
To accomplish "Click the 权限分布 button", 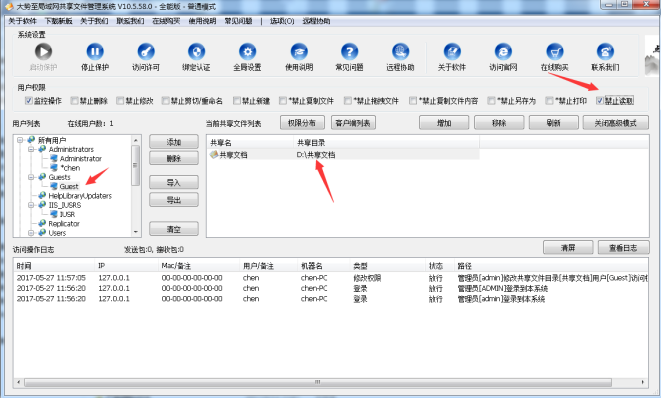I will click(x=302, y=123).
